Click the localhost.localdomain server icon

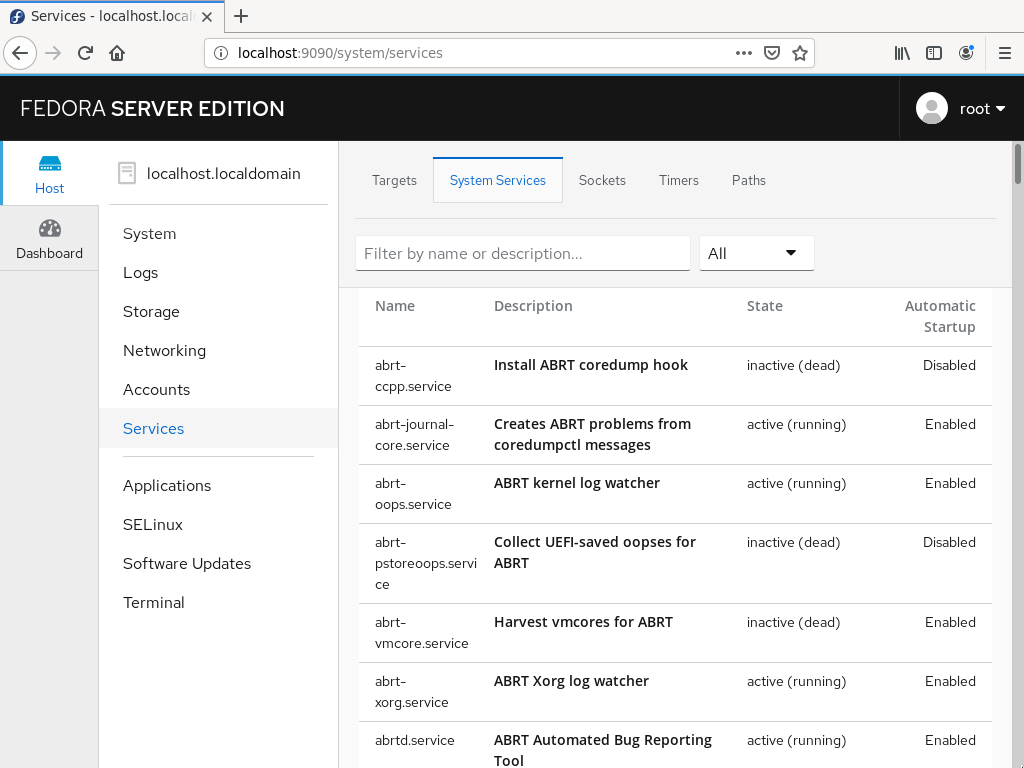click(x=127, y=173)
